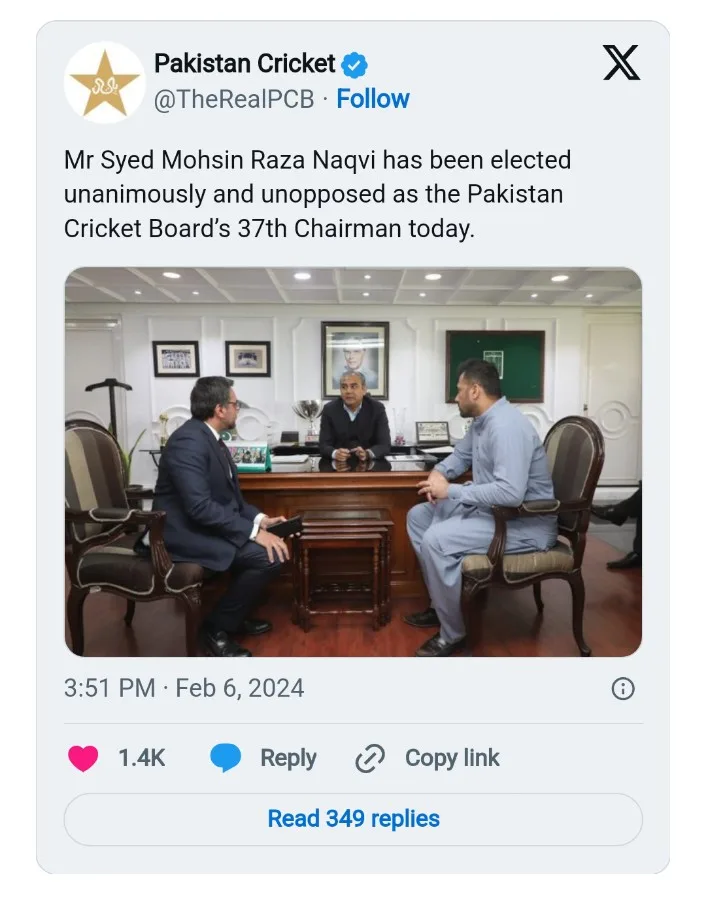Click the Pakistan Cricket star logo avatar
The image size is (706, 900).
(x=104, y=82)
